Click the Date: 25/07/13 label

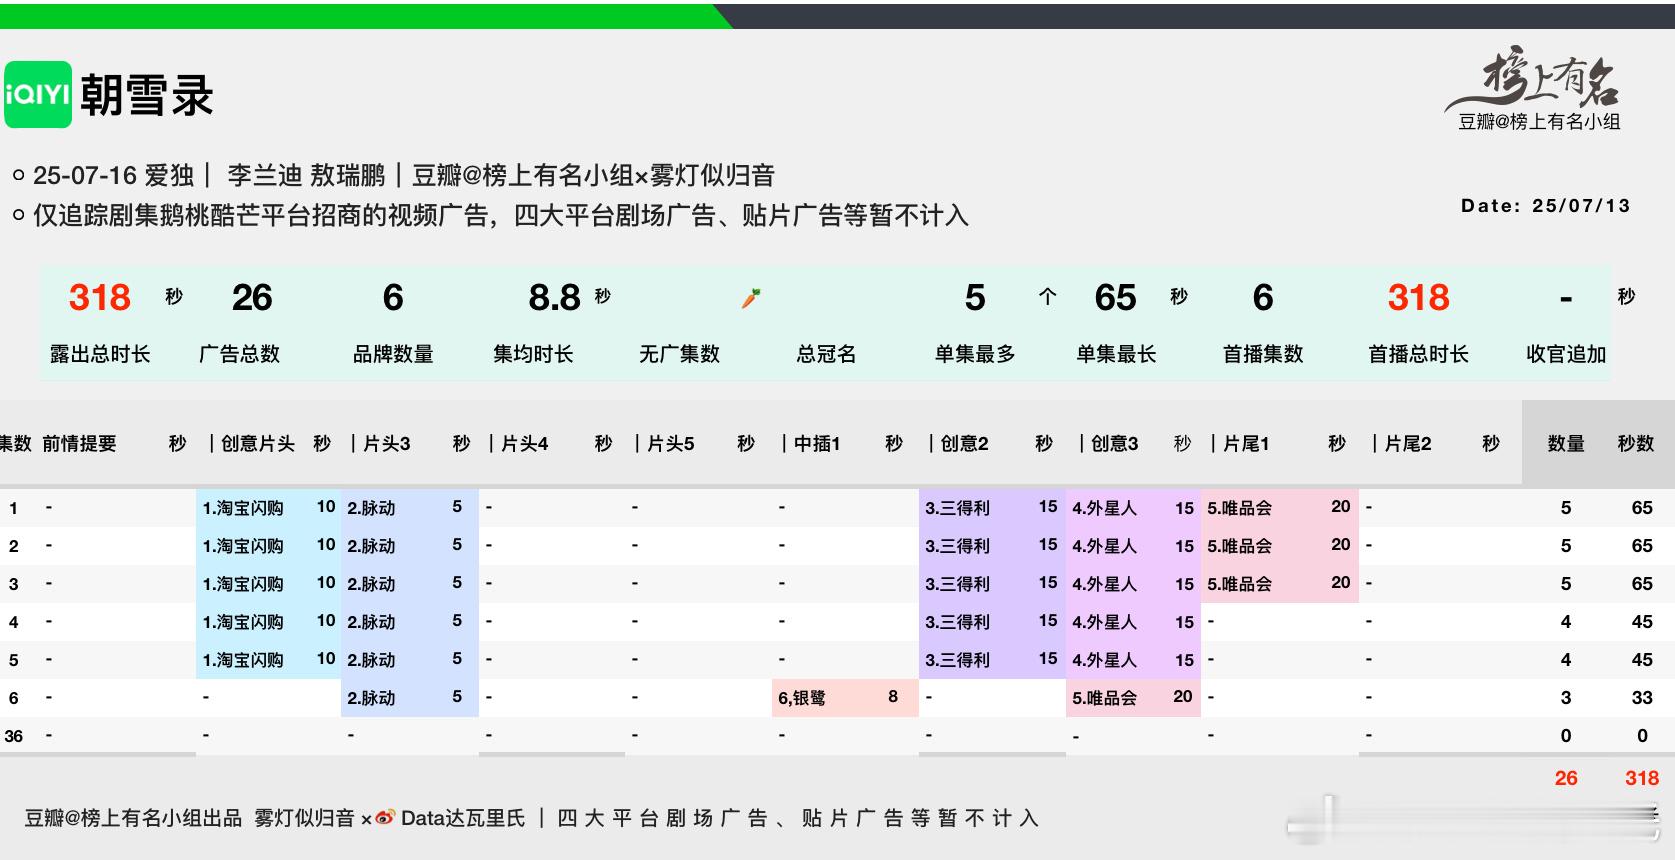pyautogui.click(x=1545, y=205)
